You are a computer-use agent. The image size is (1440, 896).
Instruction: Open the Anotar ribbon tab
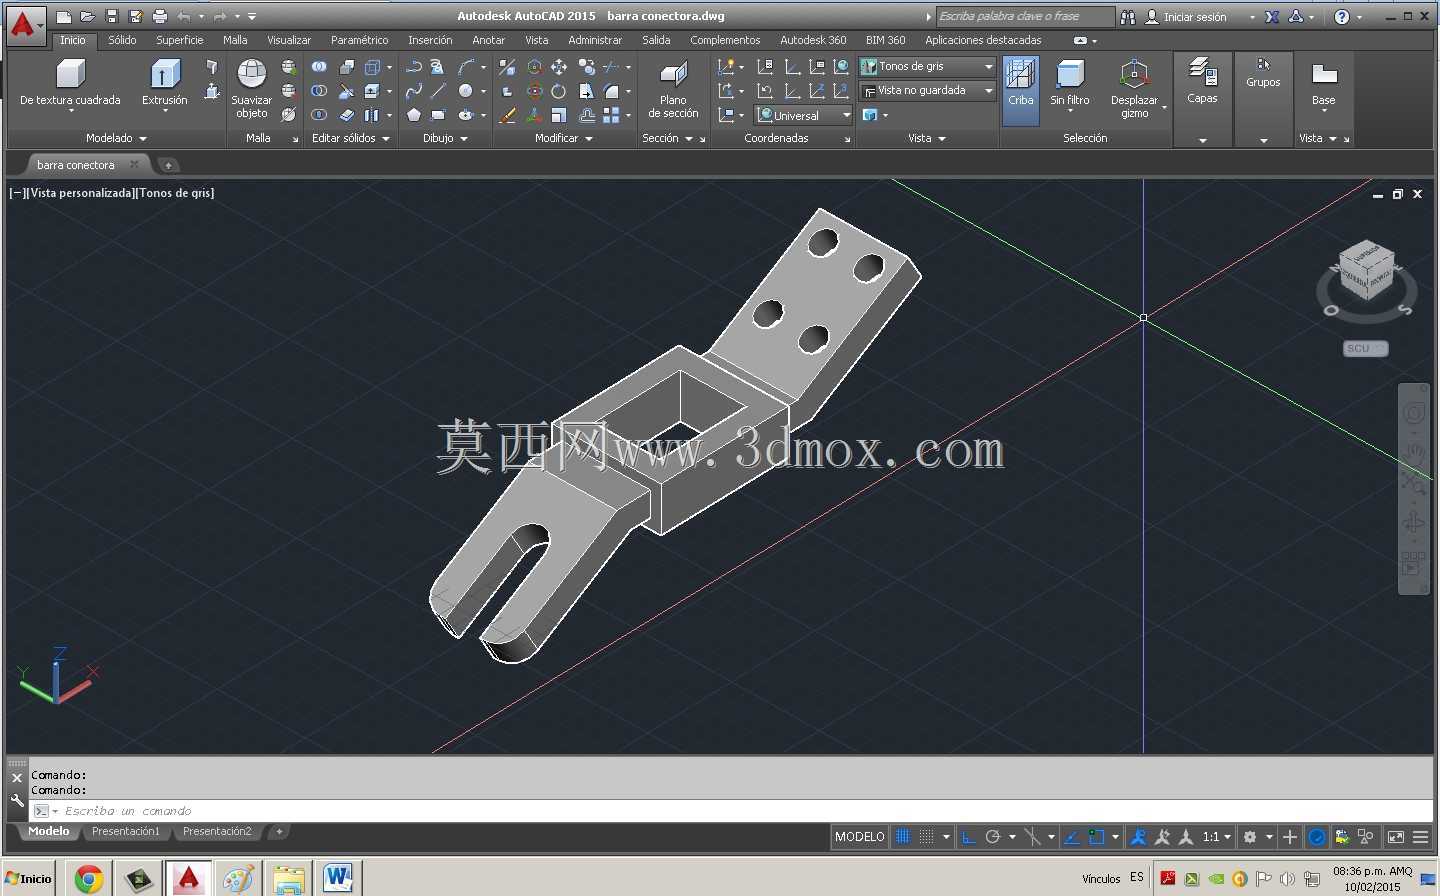tap(488, 40)
